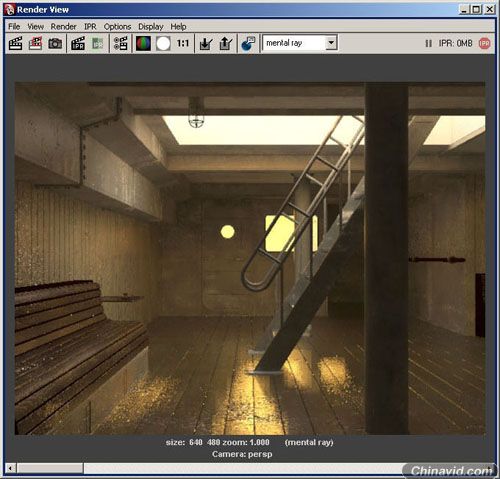Click the Remove Image up-arrow icon
Image resolution: width=500 pixels, height=479 pixels.
point(226,43)
